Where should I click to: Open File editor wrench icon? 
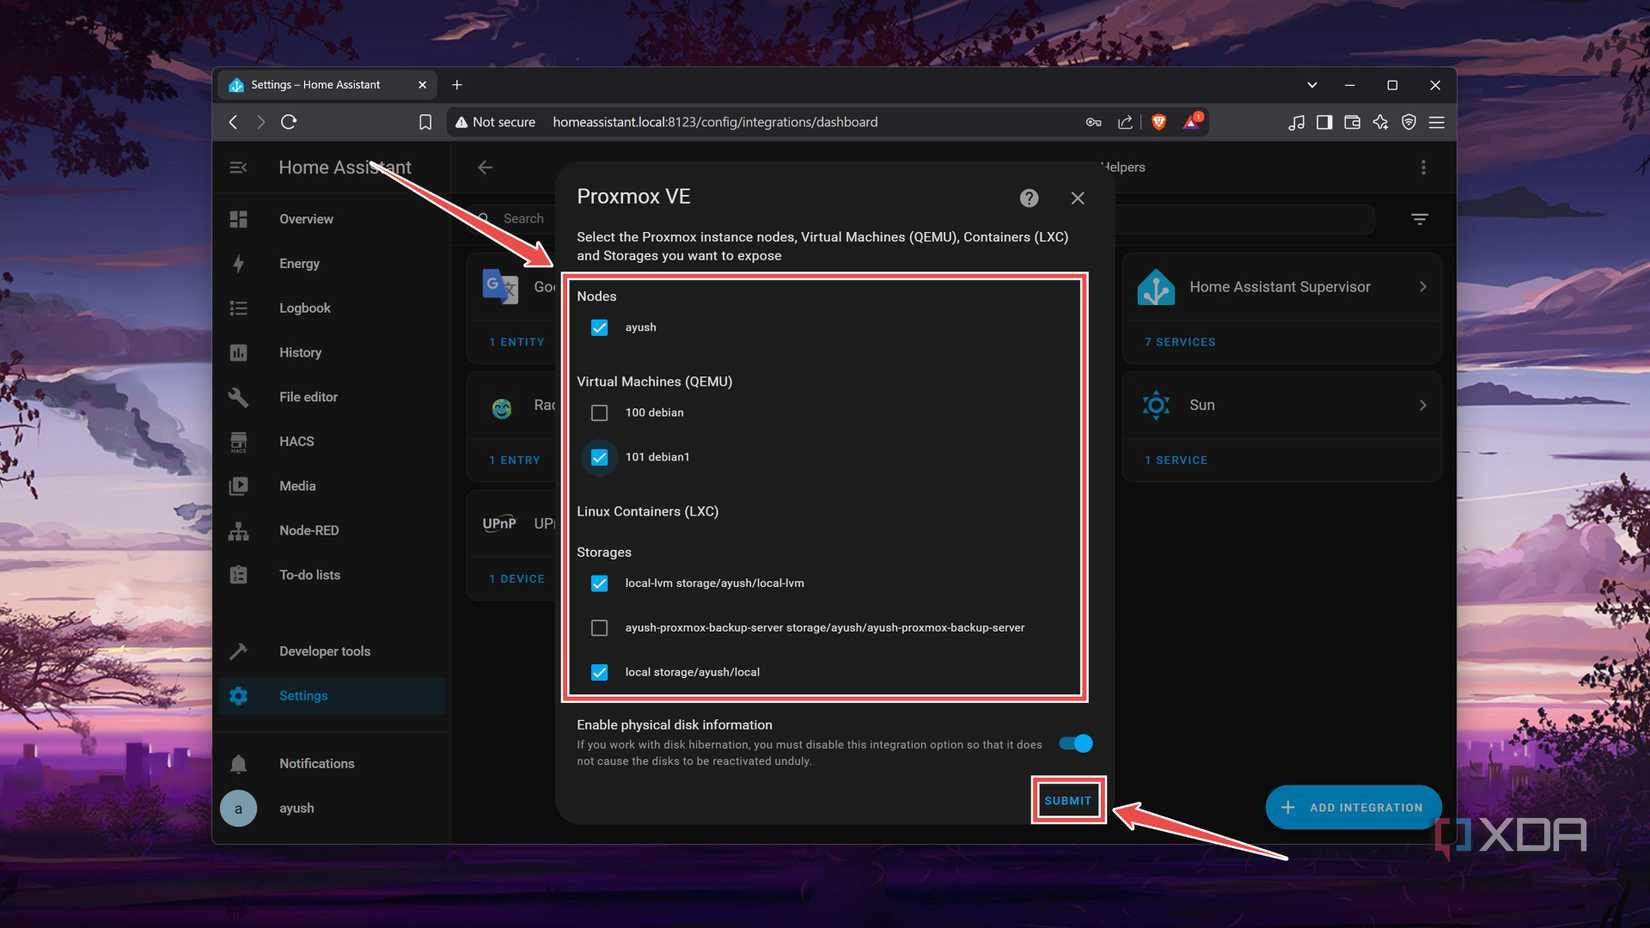[238, 397]
